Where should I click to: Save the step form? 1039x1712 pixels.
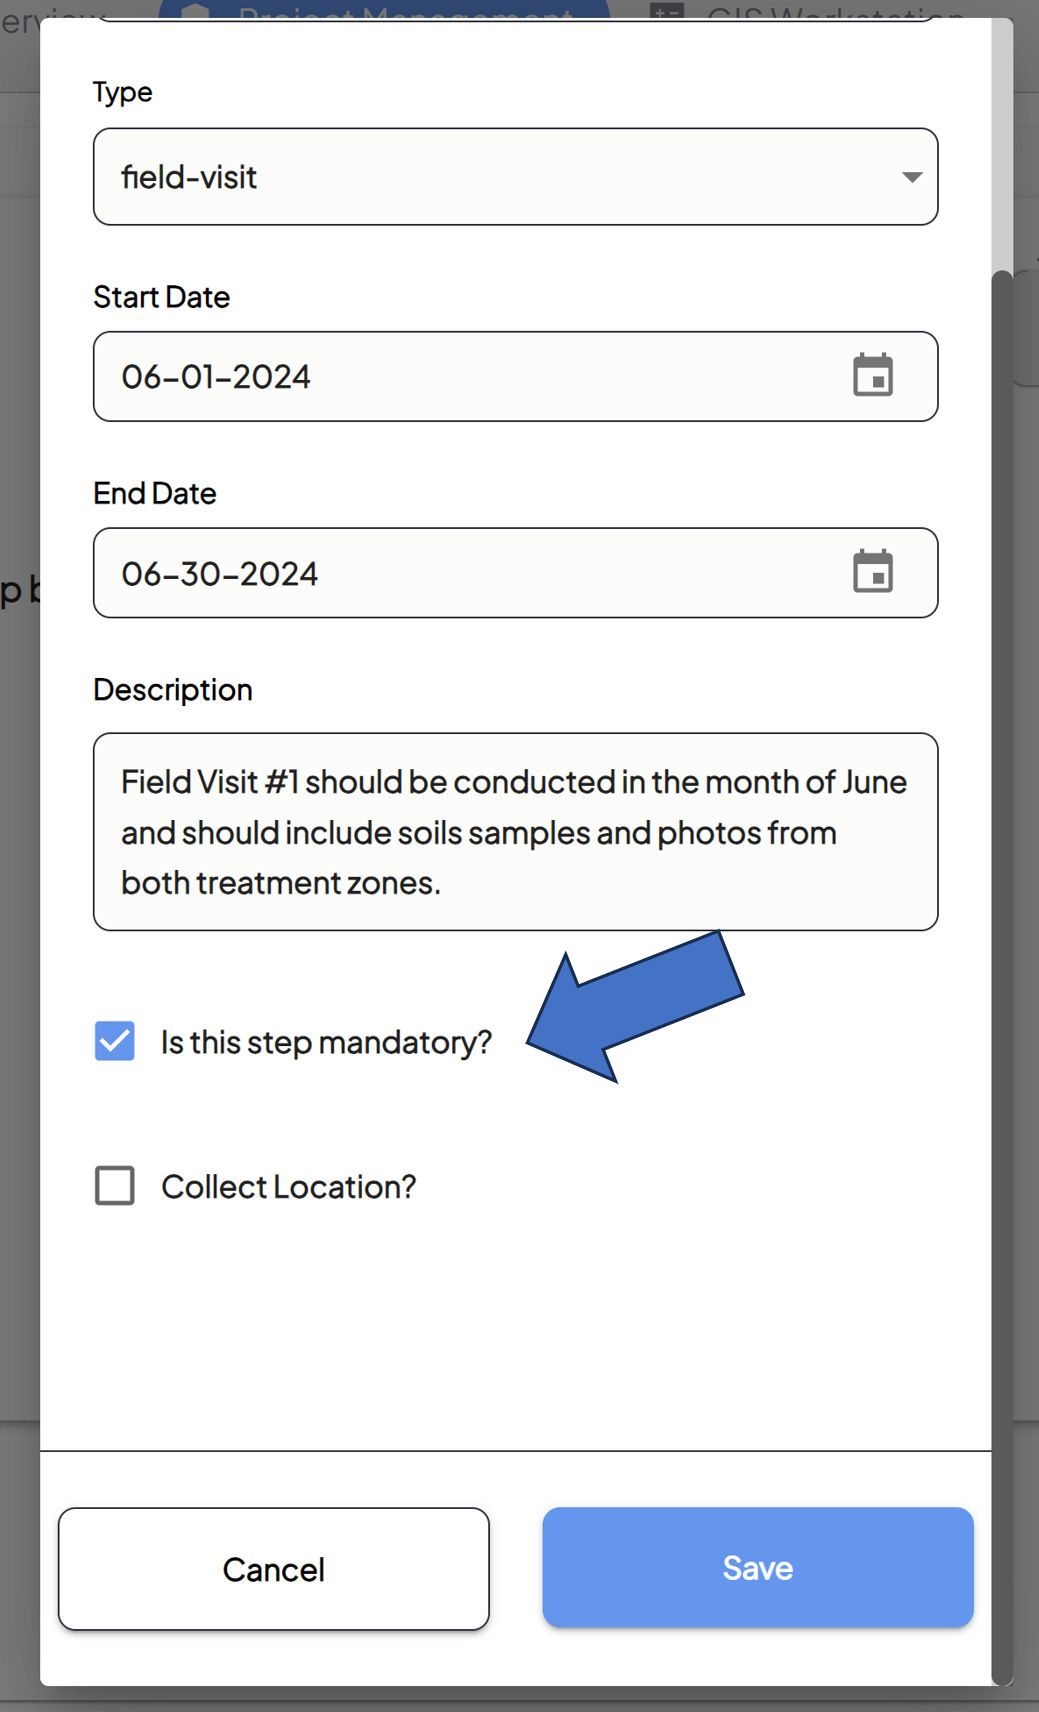point(757,1568)
